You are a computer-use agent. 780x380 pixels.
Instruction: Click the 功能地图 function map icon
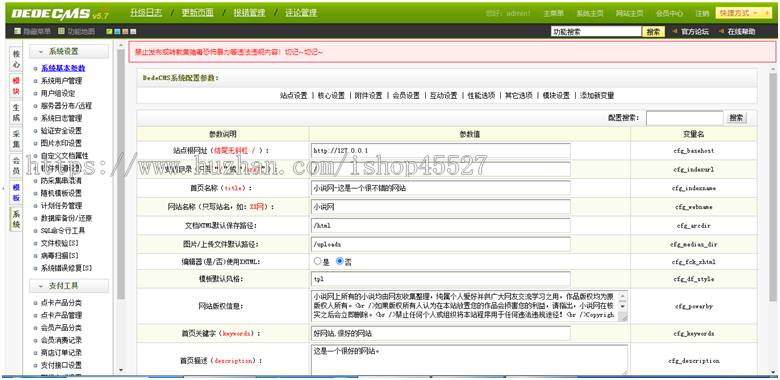tap(61, 31)
